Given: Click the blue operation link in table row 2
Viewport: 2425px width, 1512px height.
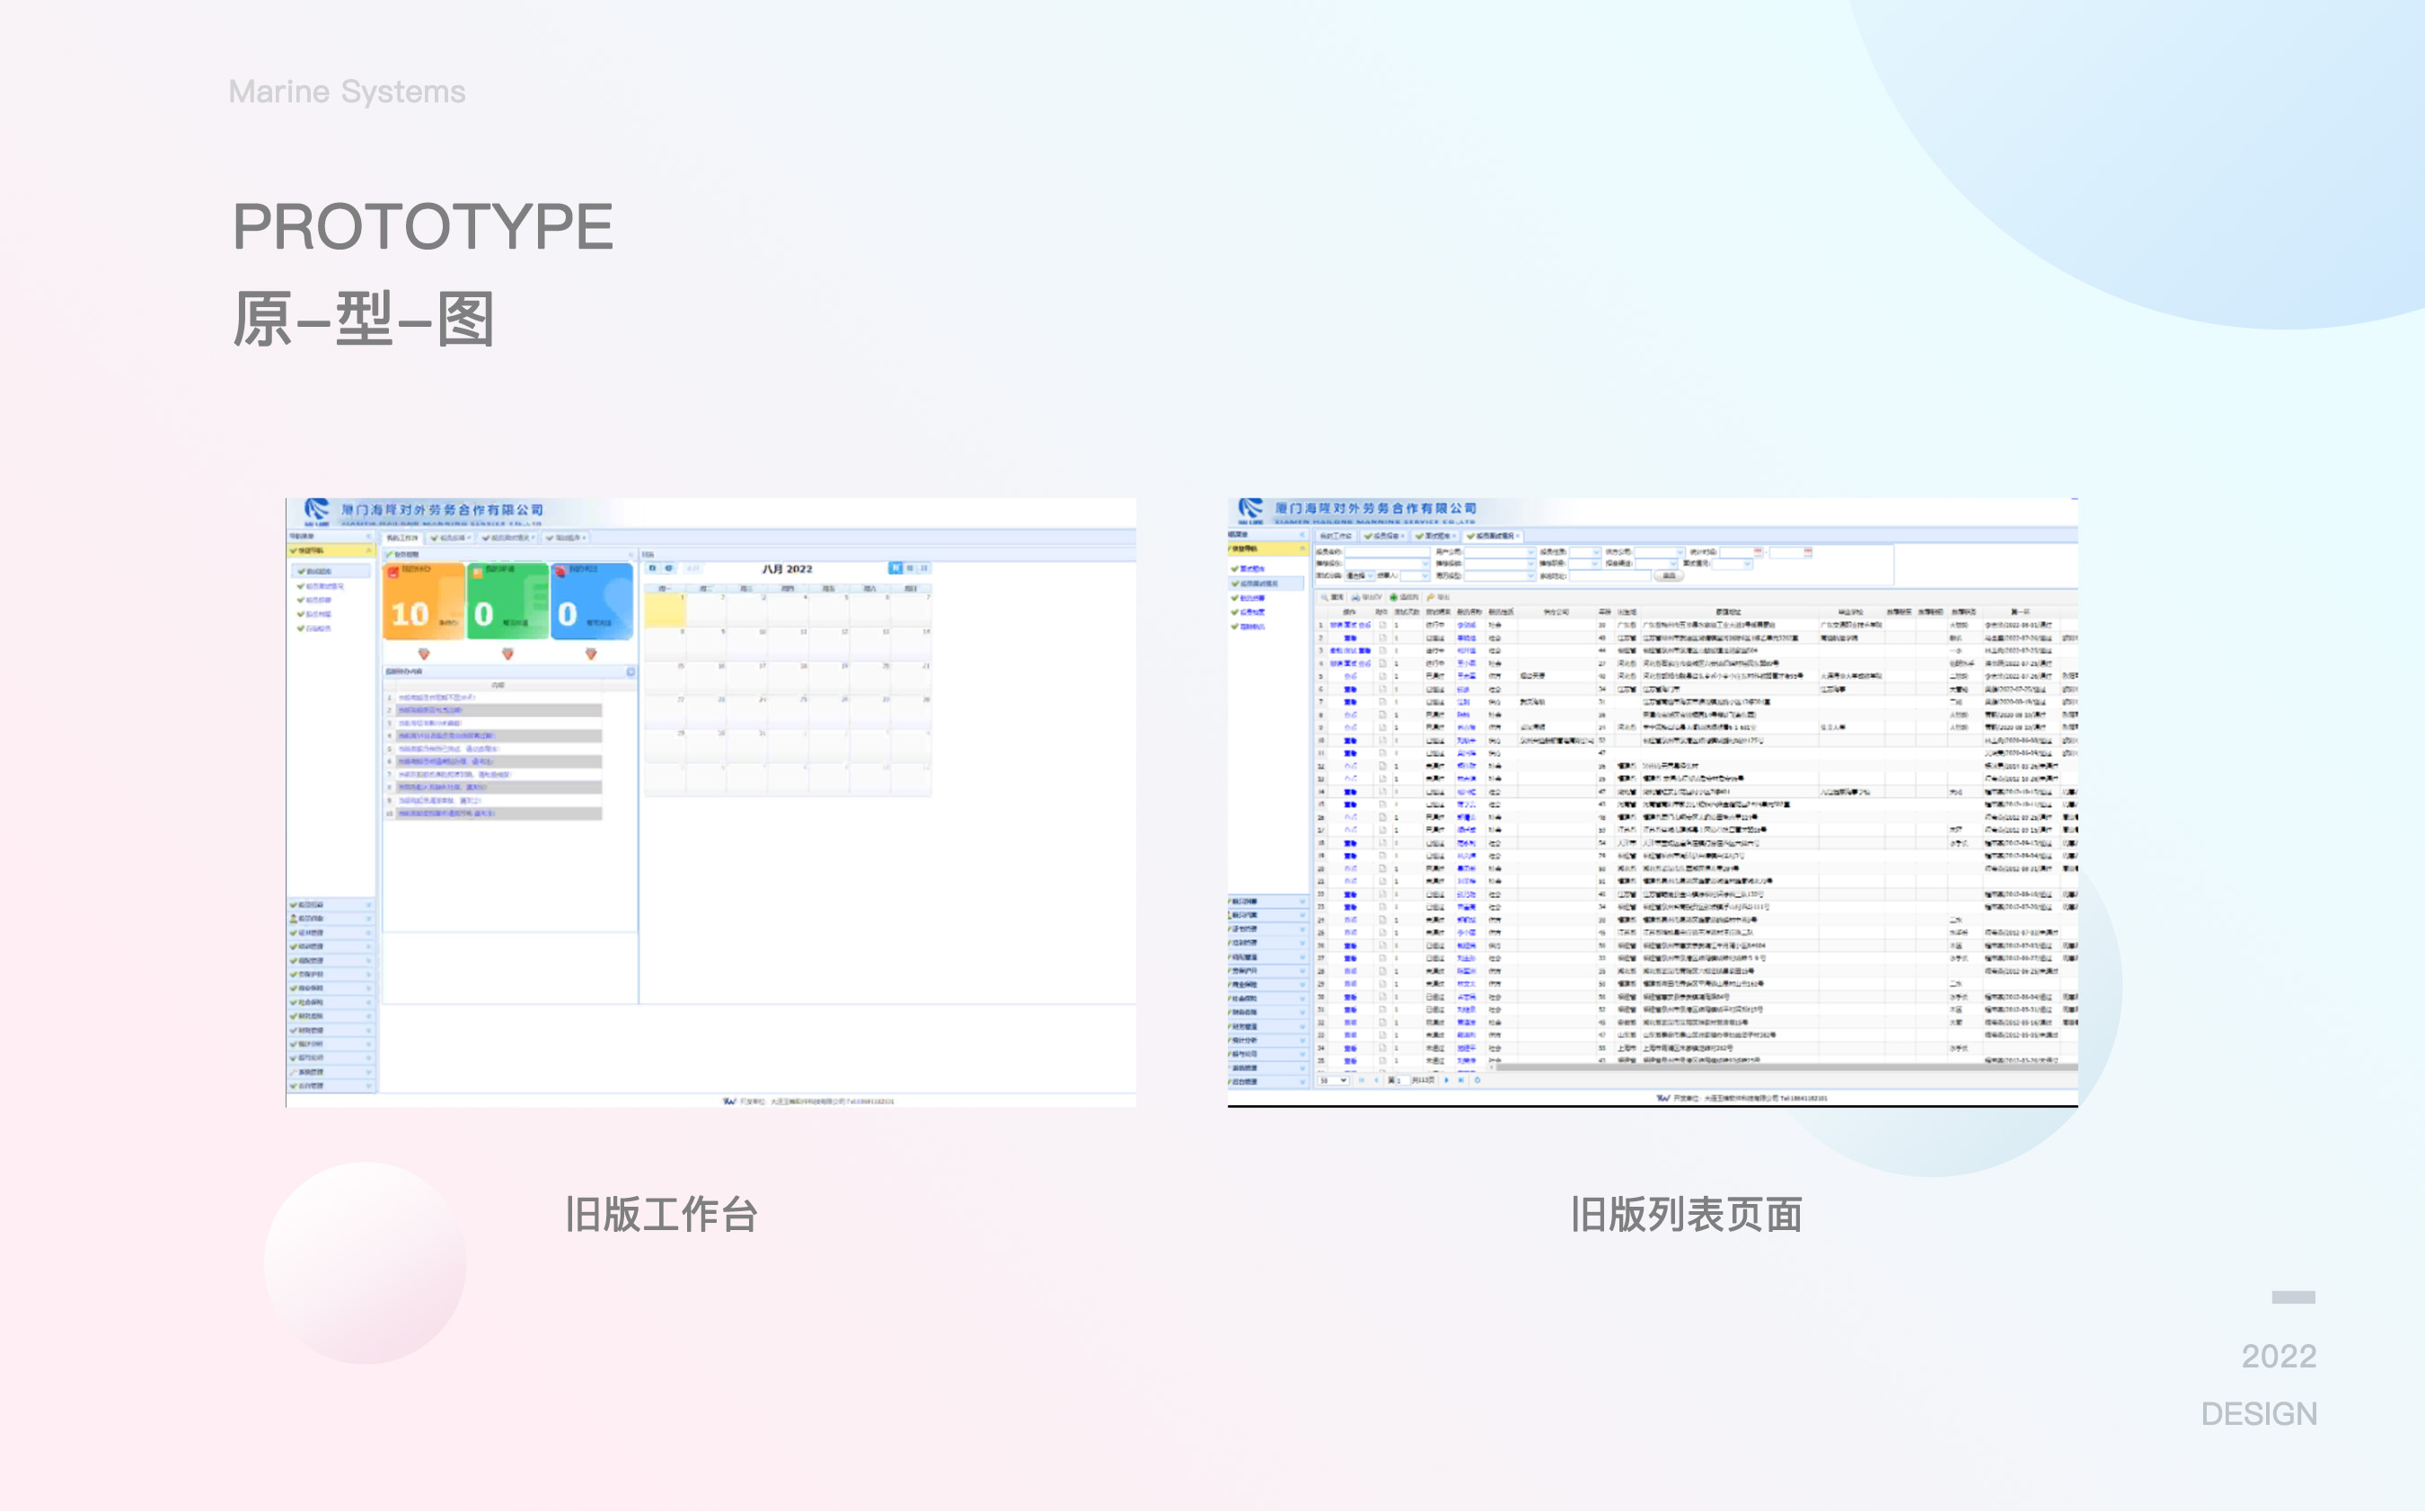Looking at the screenshot, I should pyautogui.click(x=1350, y=638).
